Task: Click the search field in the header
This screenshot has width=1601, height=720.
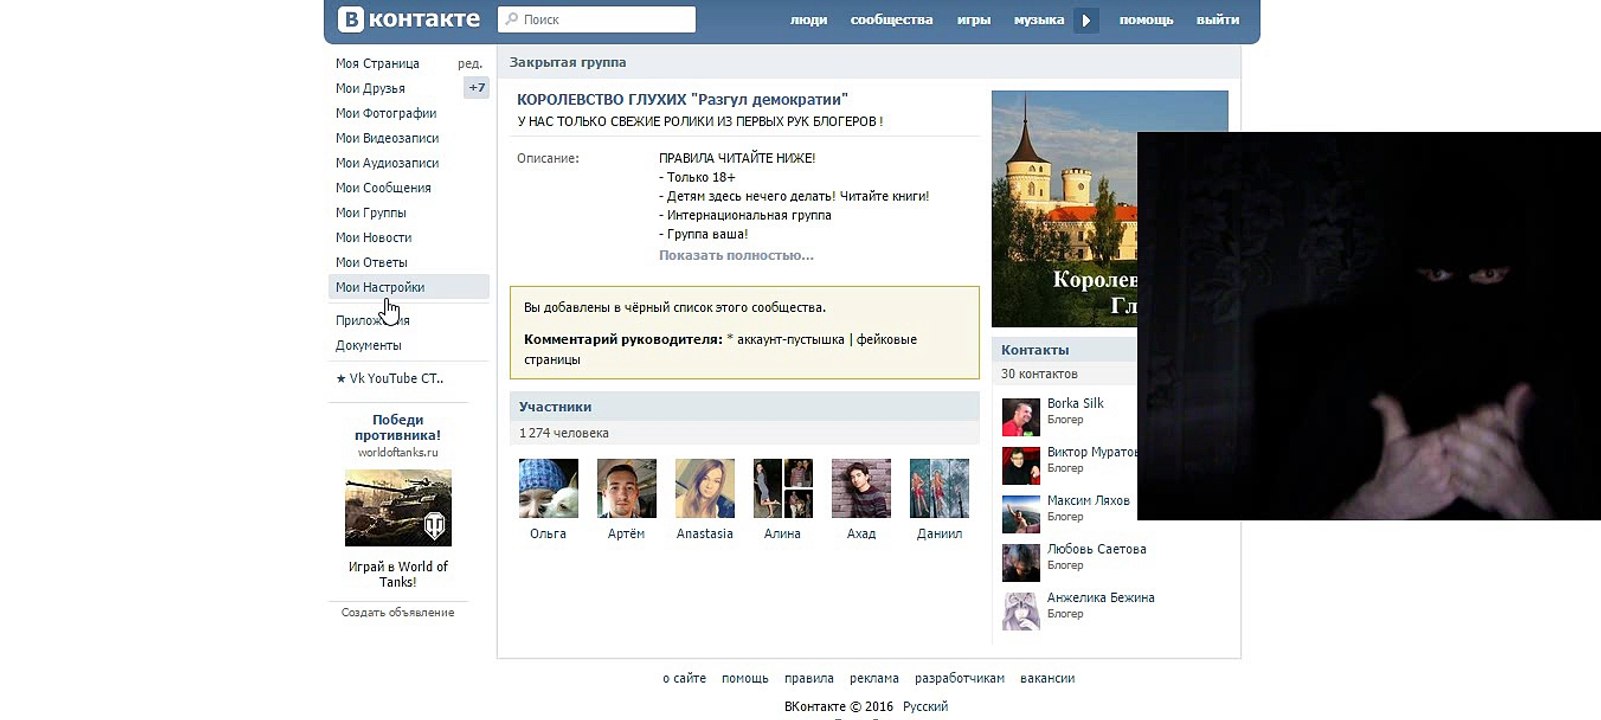Action: tap(597, 19)
